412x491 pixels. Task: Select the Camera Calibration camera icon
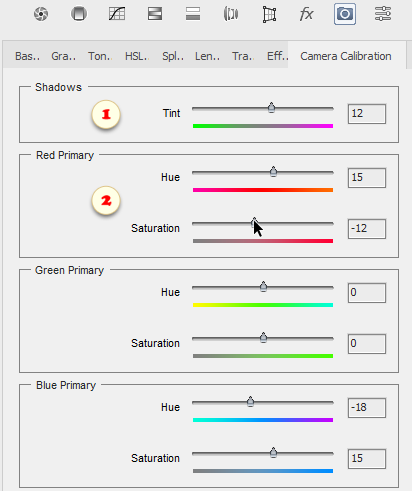345,14
